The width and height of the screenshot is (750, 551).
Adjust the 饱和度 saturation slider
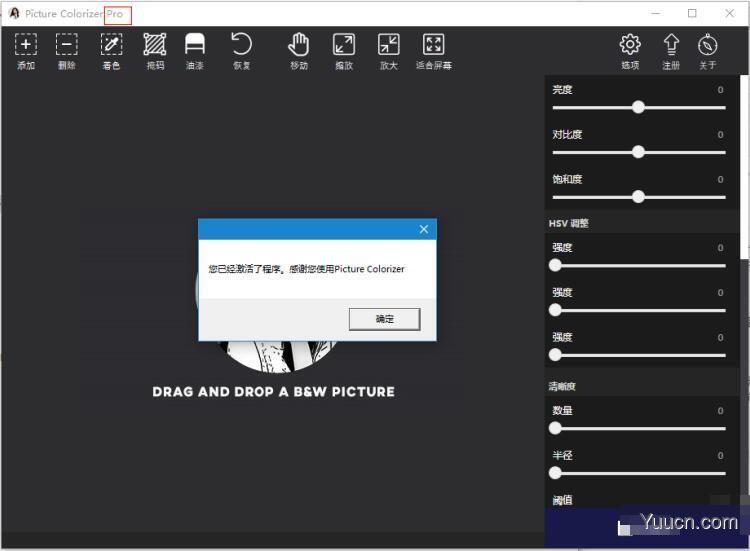639,197
